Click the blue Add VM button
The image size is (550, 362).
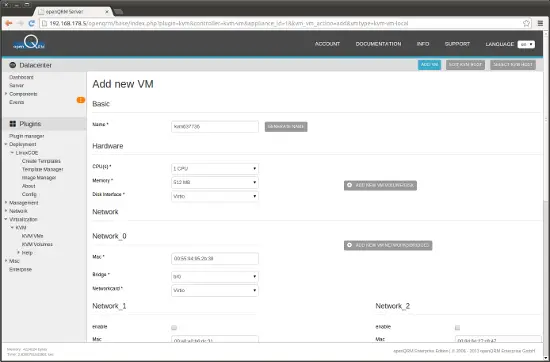[x=429, y=65]
